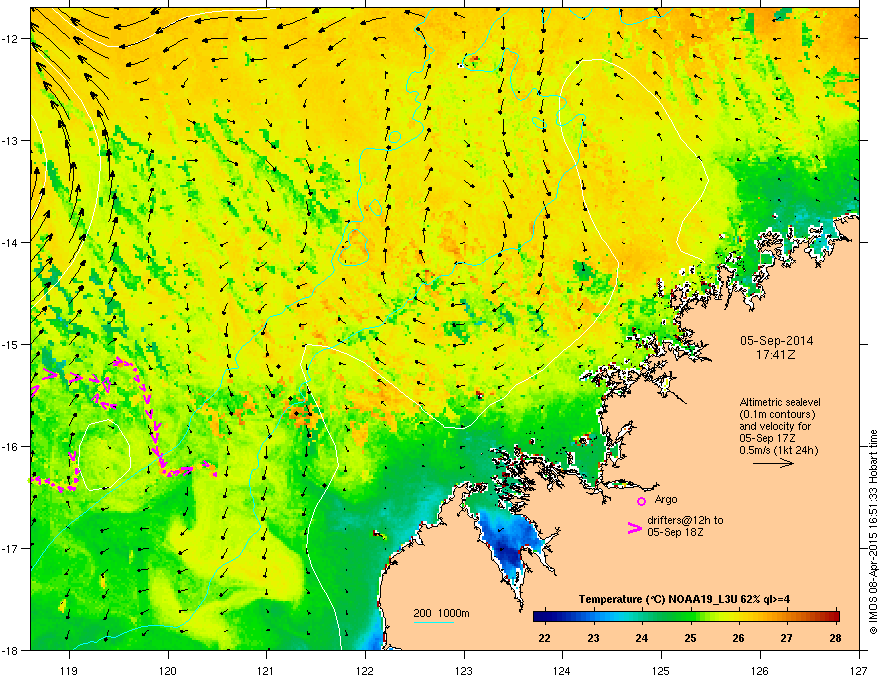Click the '-12' latitude axis label

pyautogui.click(x=10, y=38)
